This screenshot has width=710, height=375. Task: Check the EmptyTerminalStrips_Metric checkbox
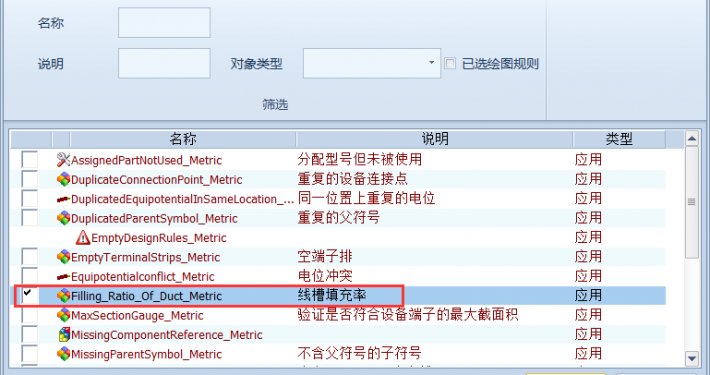tap(30, 257)
